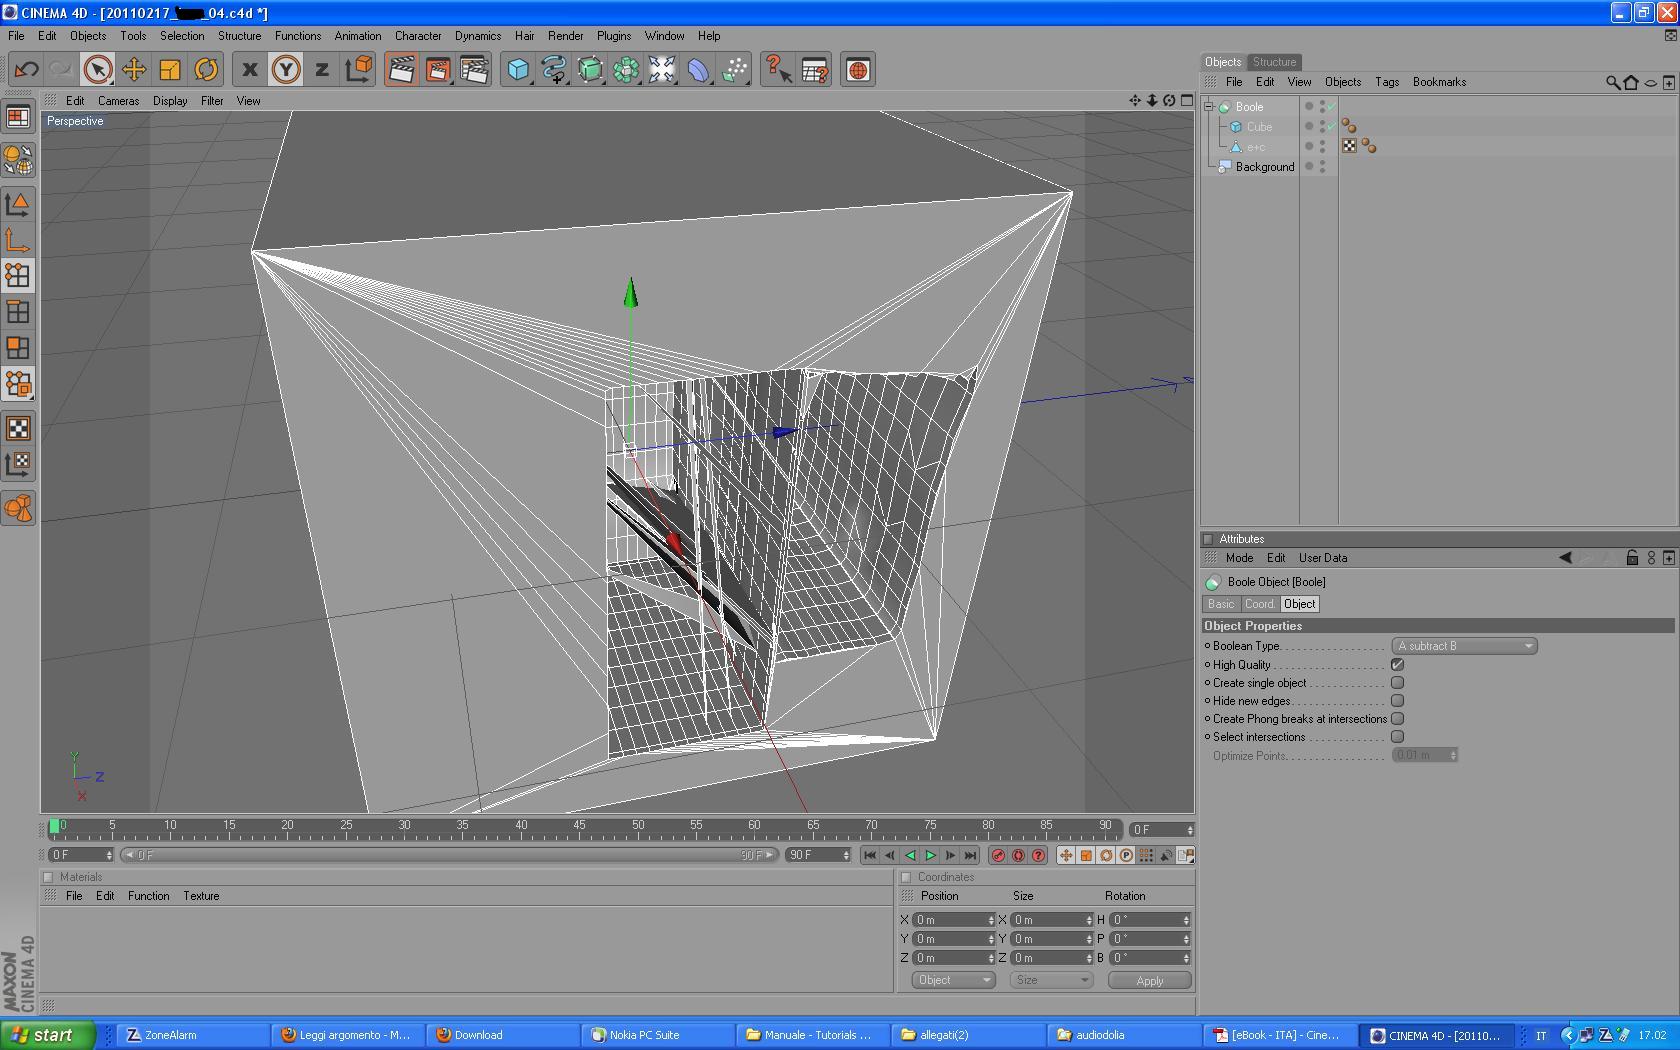The image size is (1680, 1050).
Task: Click the Render in Picture Viewer icon
Action: pyautogui.click(x=437, y=70)
